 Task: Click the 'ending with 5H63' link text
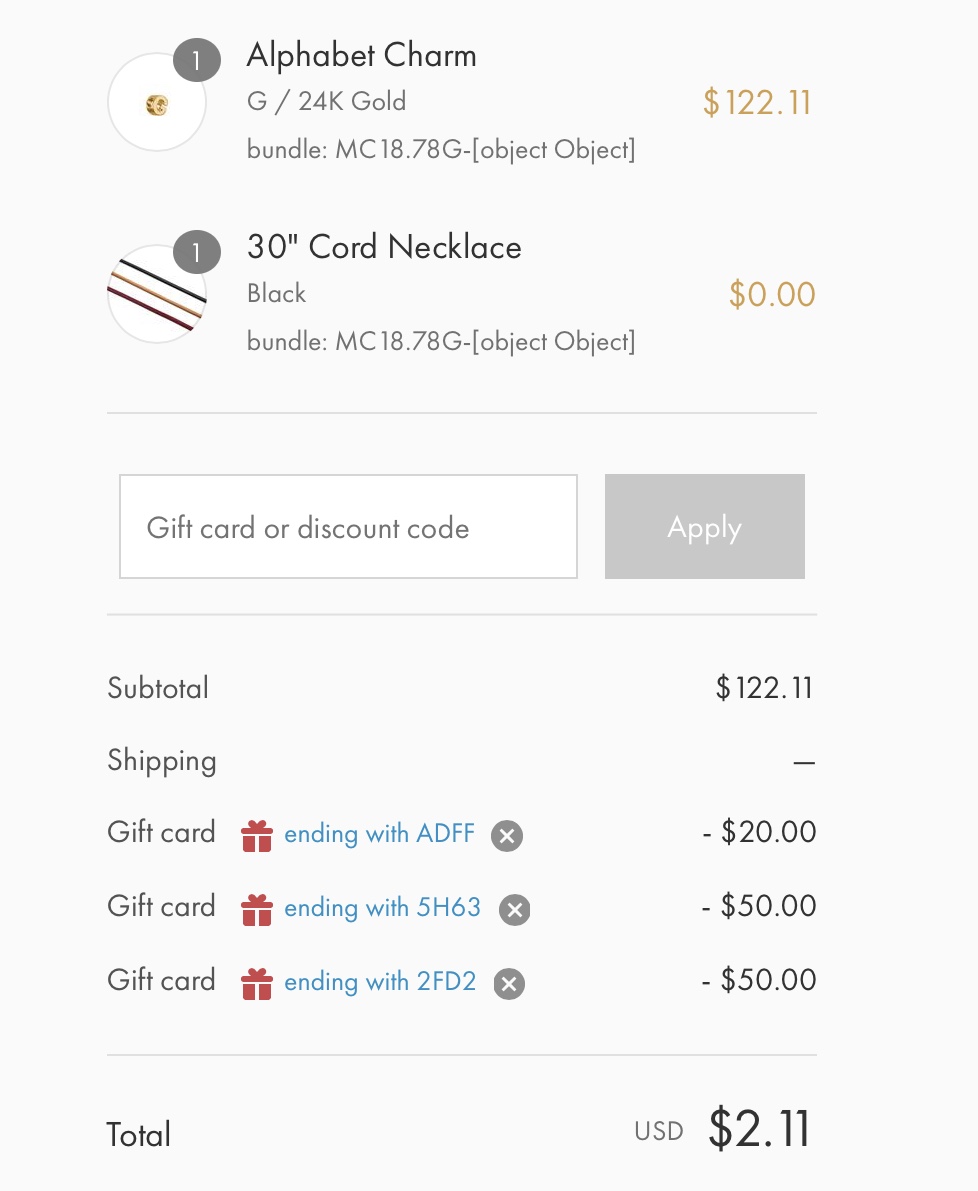coord(383,908)
